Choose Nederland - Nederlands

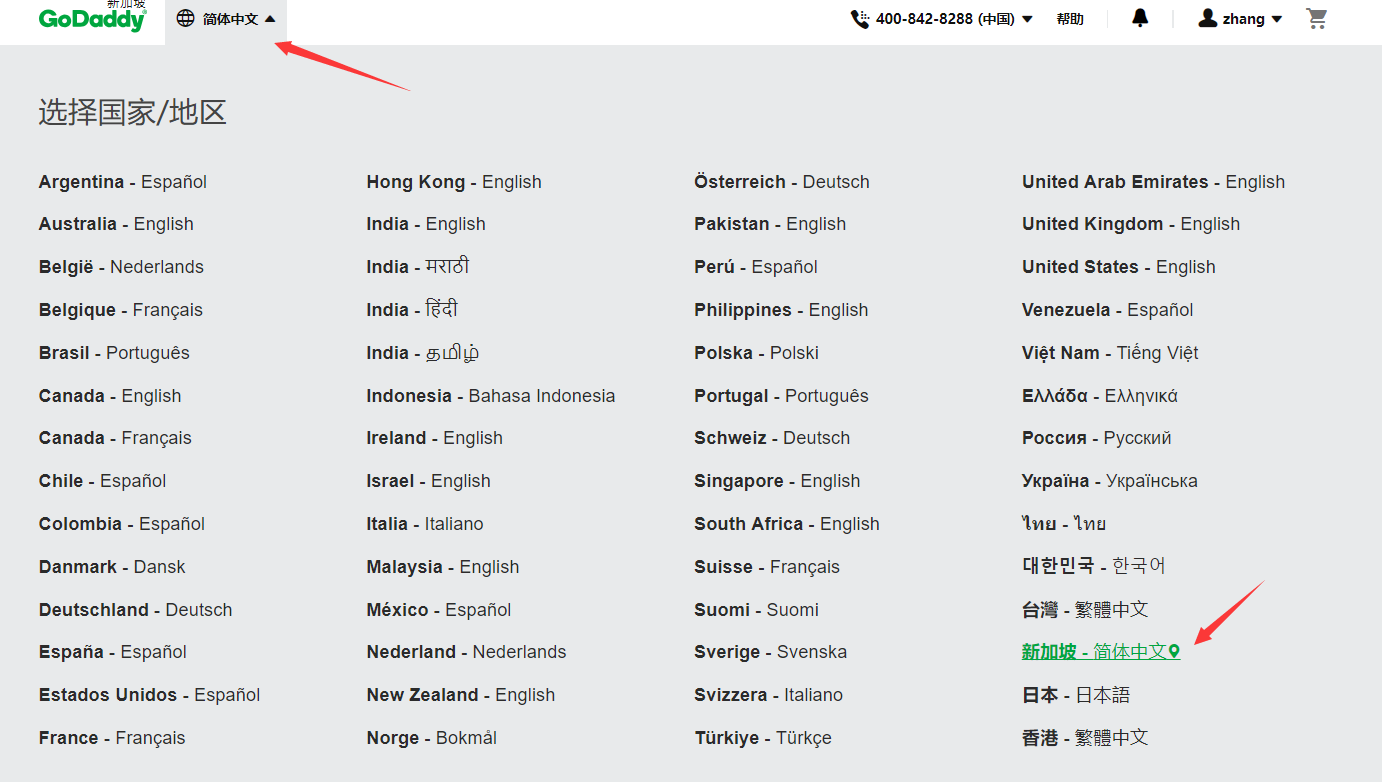tap(467, 652)
